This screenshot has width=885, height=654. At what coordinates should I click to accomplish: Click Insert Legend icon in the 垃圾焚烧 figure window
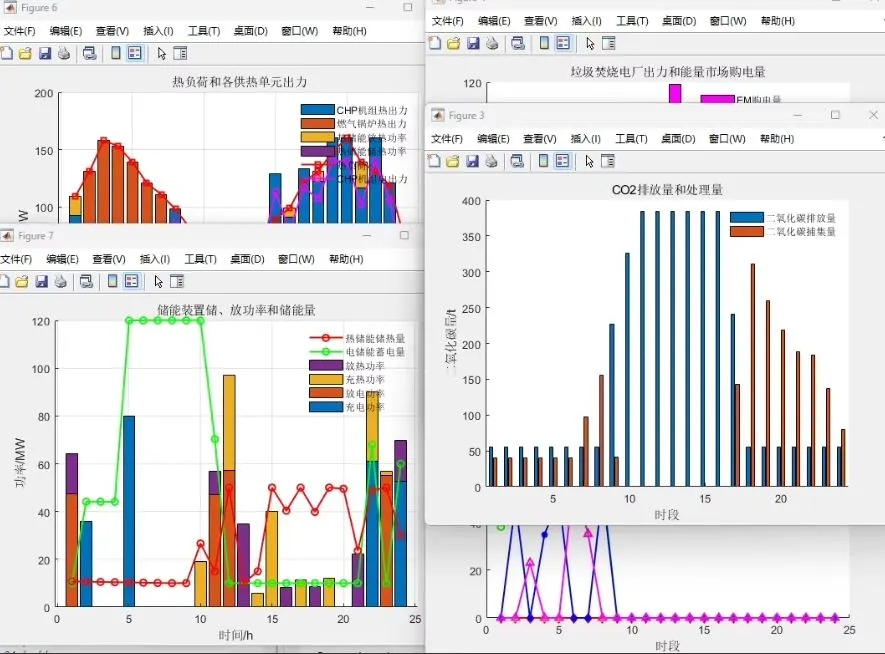[x=563, y=43]
